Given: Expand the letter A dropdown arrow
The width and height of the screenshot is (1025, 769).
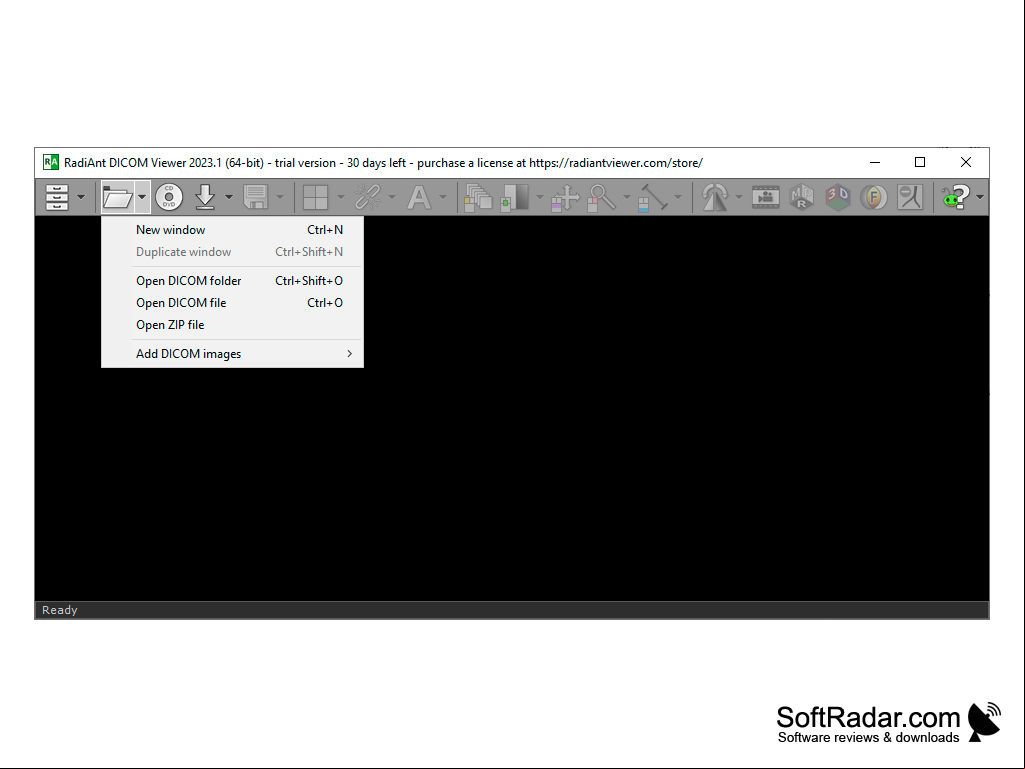Looking at the screenshot, I should [443, 197].
